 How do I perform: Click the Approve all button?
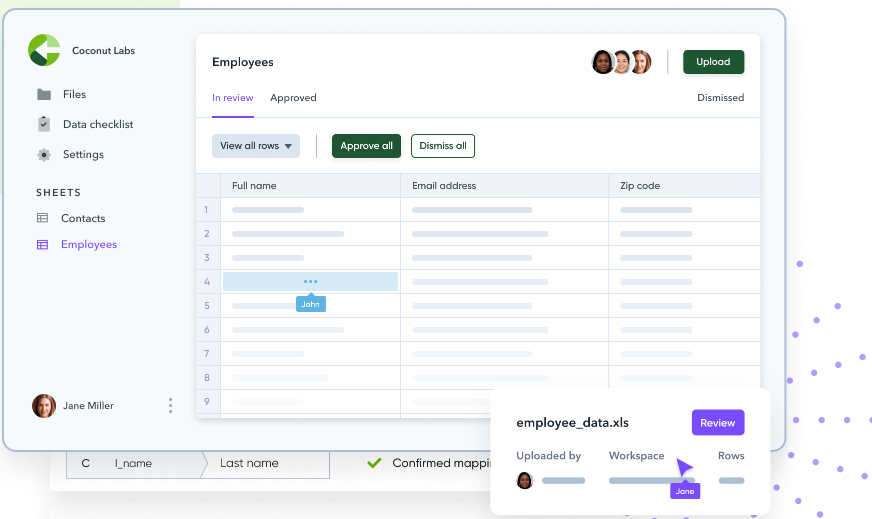tap(366, 146)
